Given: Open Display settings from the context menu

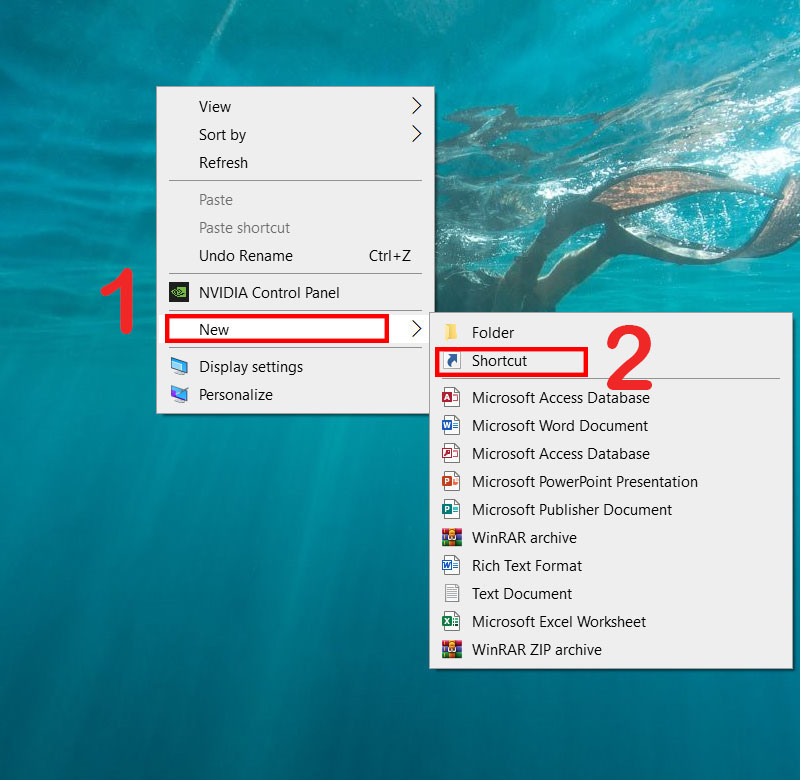Looking at the screenshot, I should [x=295, y=366].
